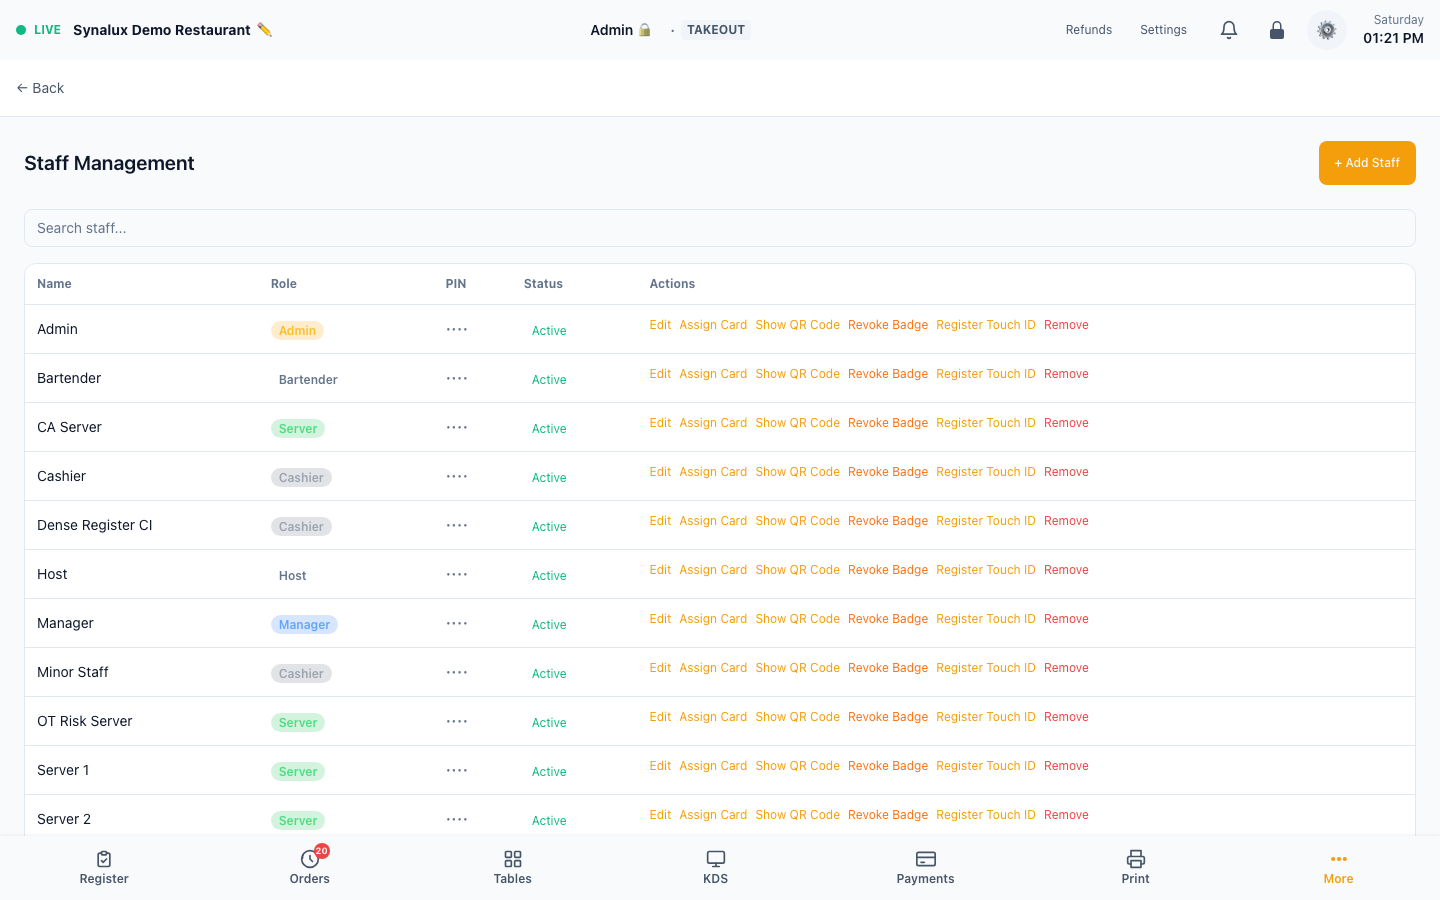Open the Register tab
Viewport: 1440px width, 900px height.
(x=104, y=867)
